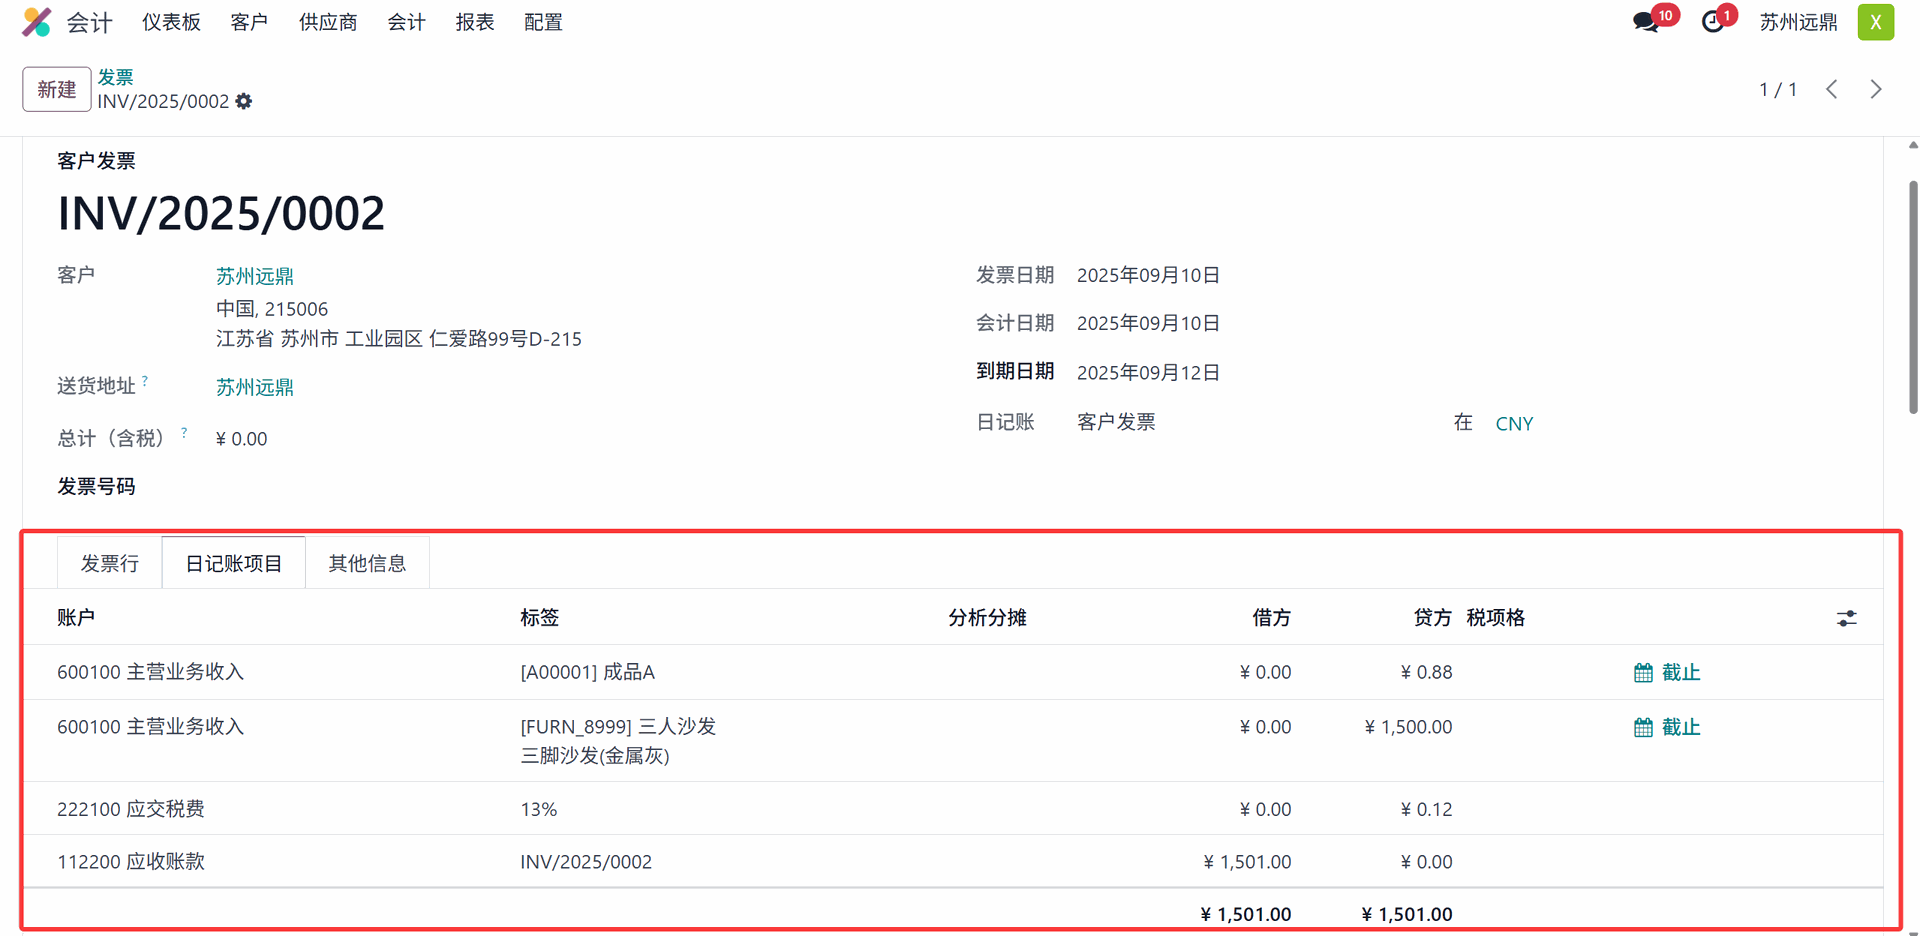Open the 苏州远鼎 customer link
Image resolution: width=1920 pixels, height=936 pixels.
click(x=255, y=276)
